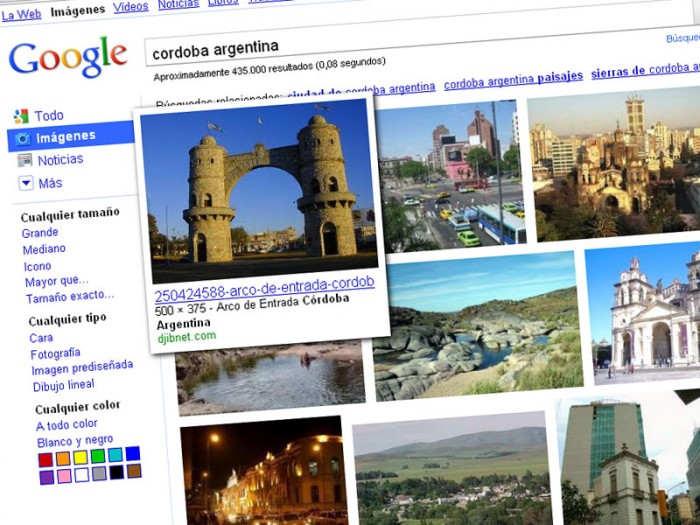Open related search sierras de cordoba
The width and height of the screenshot is (700, 525).
[646, 71]
